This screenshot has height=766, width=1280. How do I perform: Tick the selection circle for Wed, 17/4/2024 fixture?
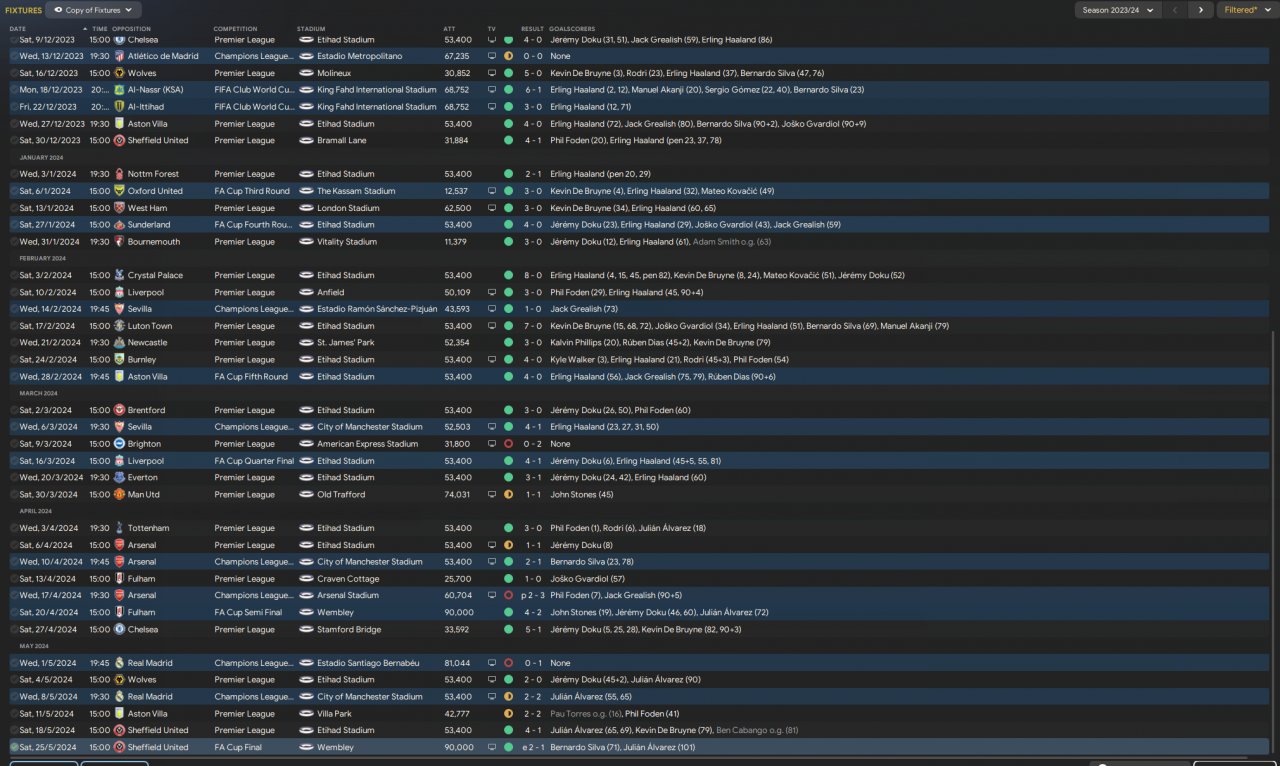click(x=14, y=596)
